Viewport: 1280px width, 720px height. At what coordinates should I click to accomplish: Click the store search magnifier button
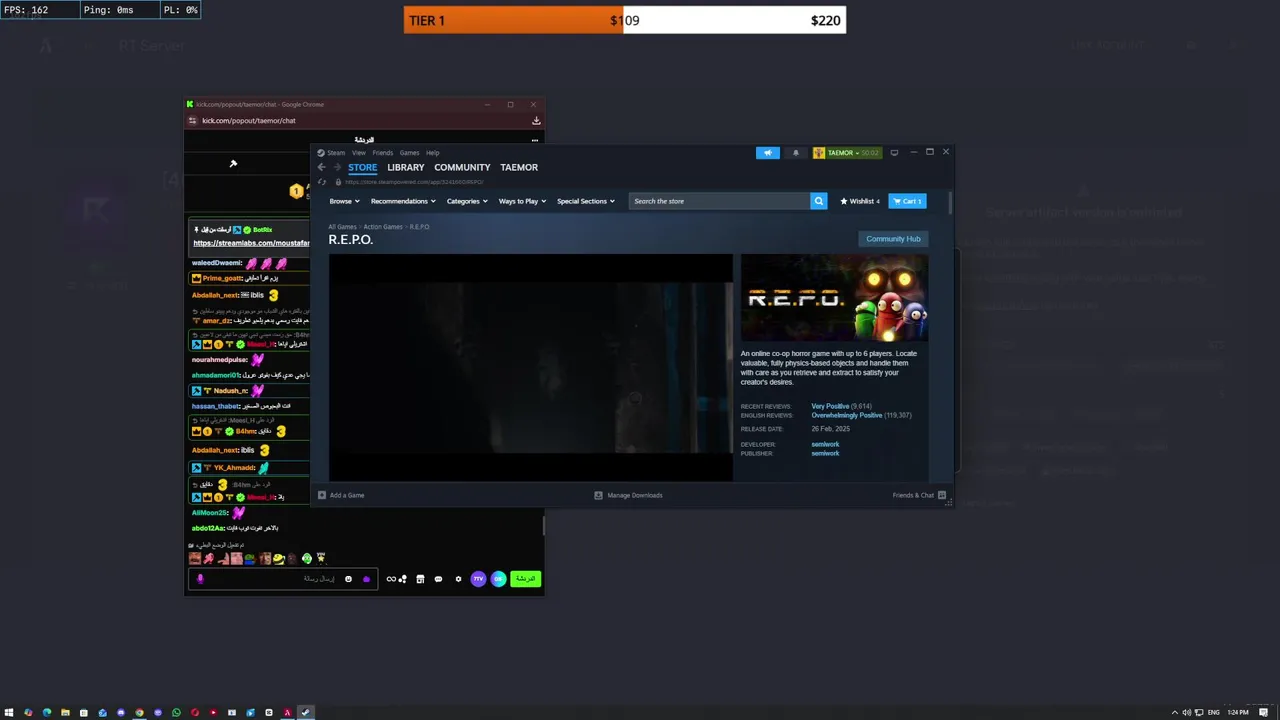point(818,201)
